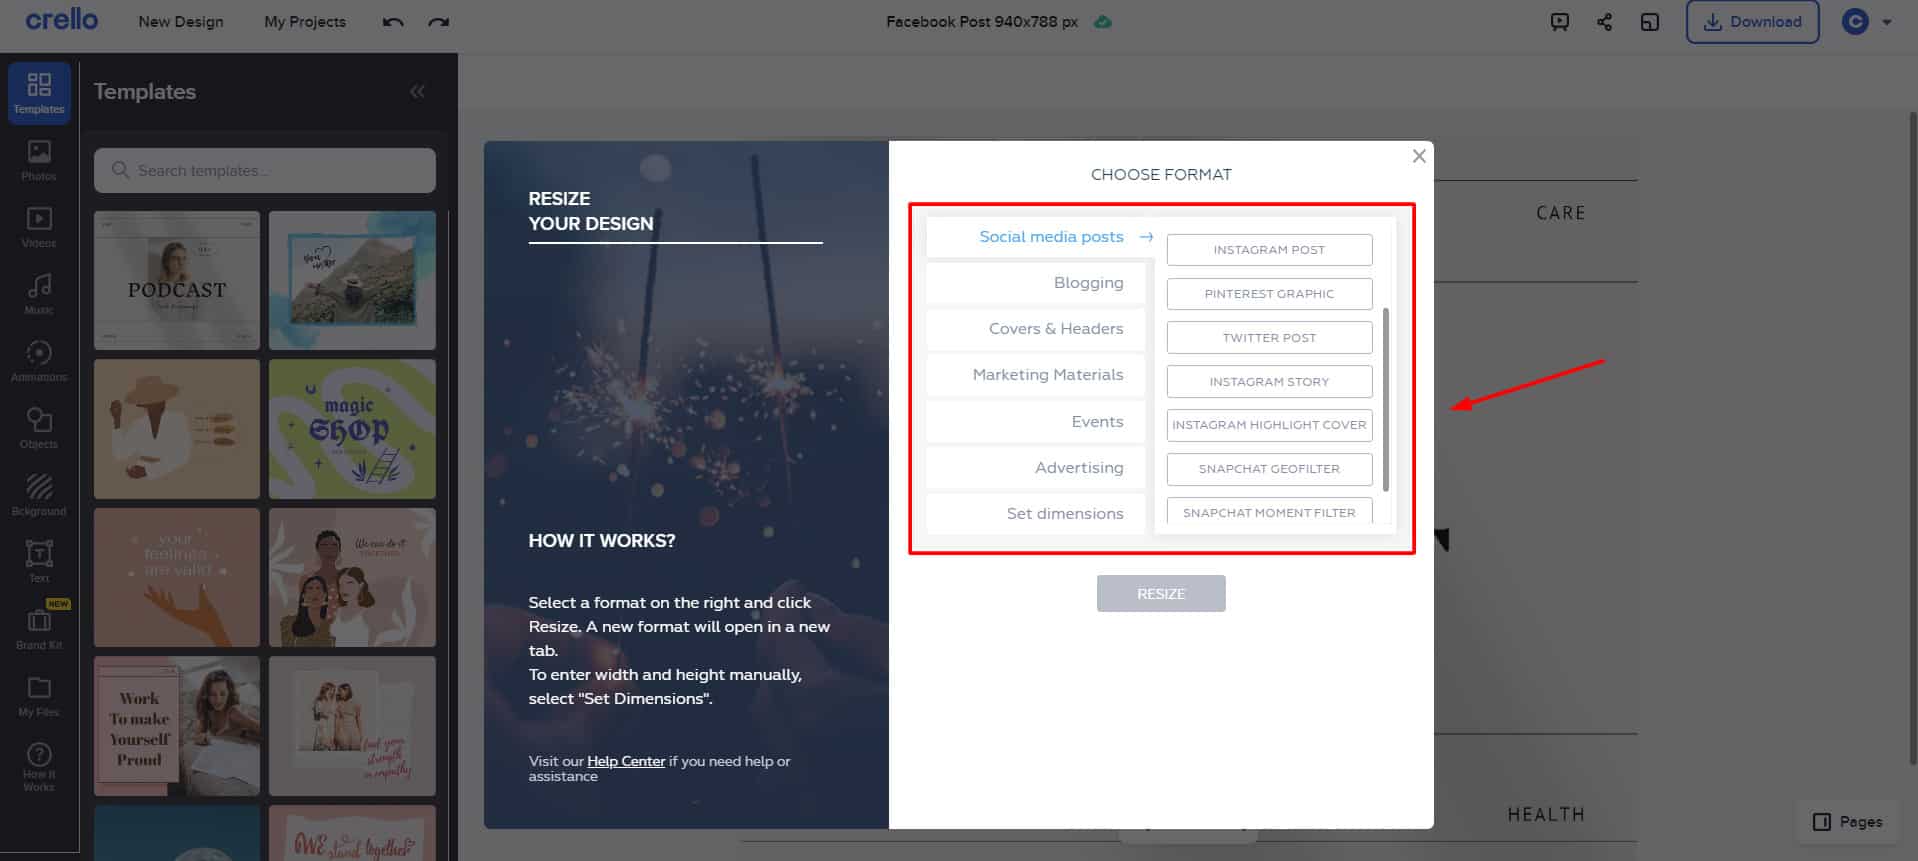This screenshot has height=861, width=1918.
Task: Open the Photos sidebar panel
Action: (39, 160)
